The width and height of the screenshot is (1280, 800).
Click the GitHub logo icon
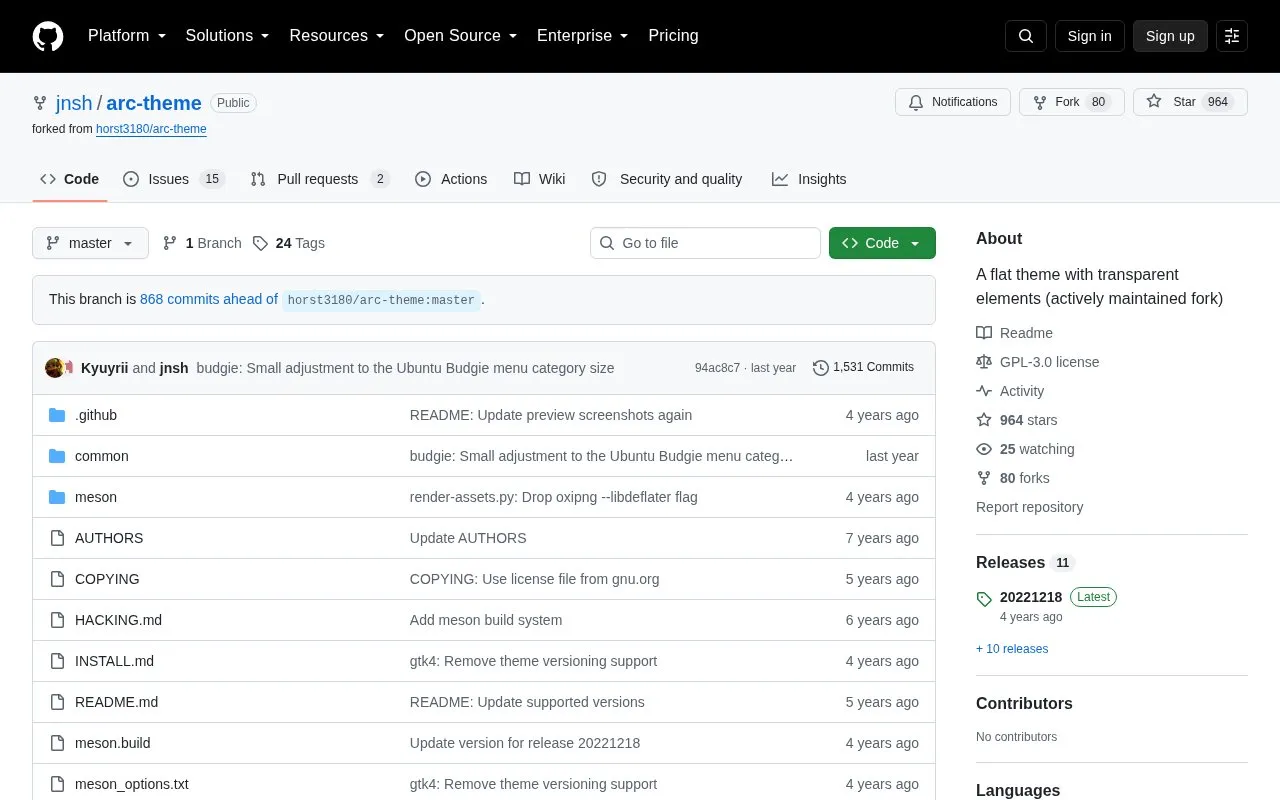click(48, 36)
